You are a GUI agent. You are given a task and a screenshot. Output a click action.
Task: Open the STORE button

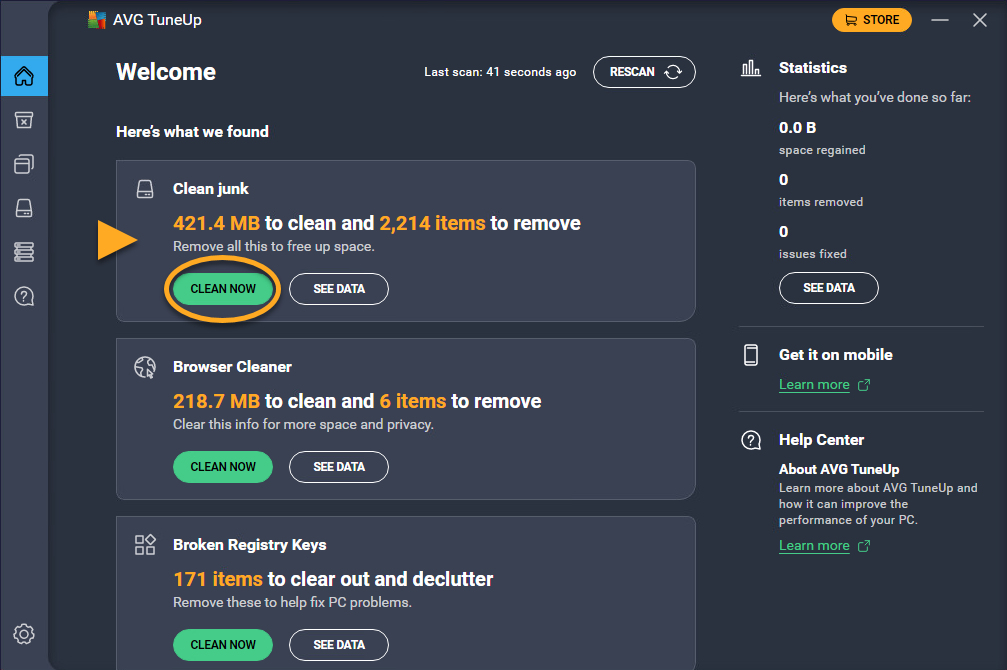point(871,20)
